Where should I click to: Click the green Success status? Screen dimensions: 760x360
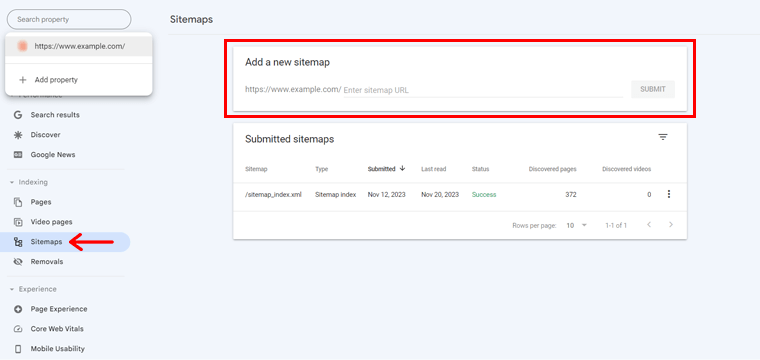click(484, 194)
